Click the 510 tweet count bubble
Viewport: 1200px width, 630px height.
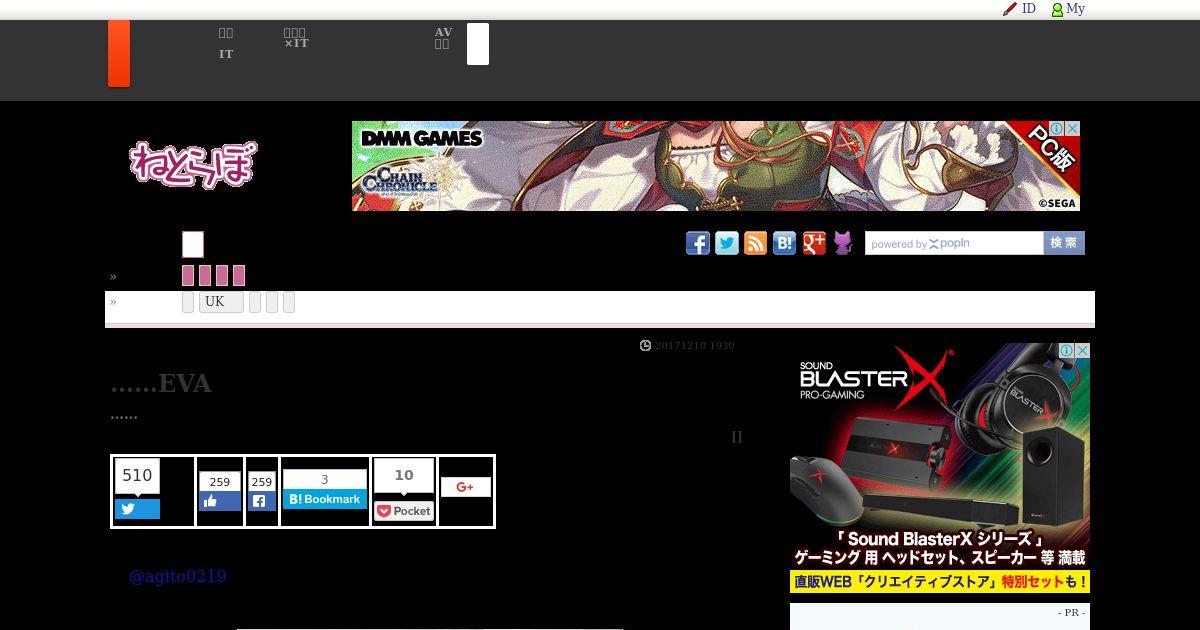pyautogui.click(x=137, y=476)
